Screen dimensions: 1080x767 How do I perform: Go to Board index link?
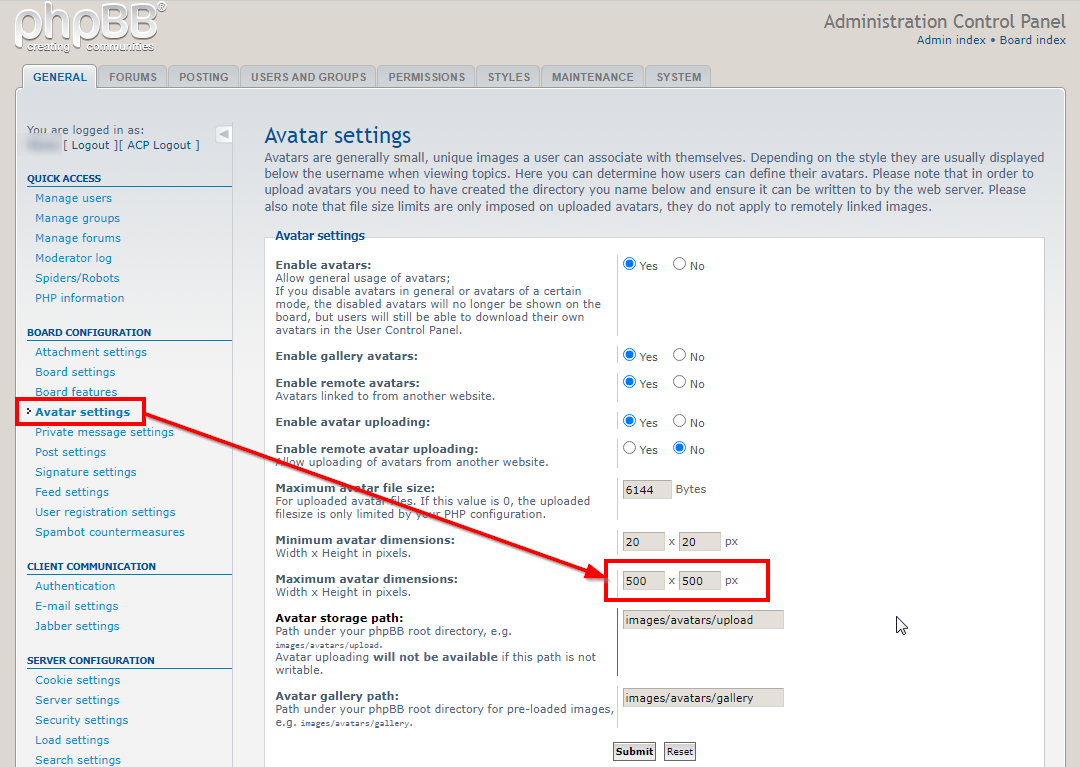(1032, 40)
